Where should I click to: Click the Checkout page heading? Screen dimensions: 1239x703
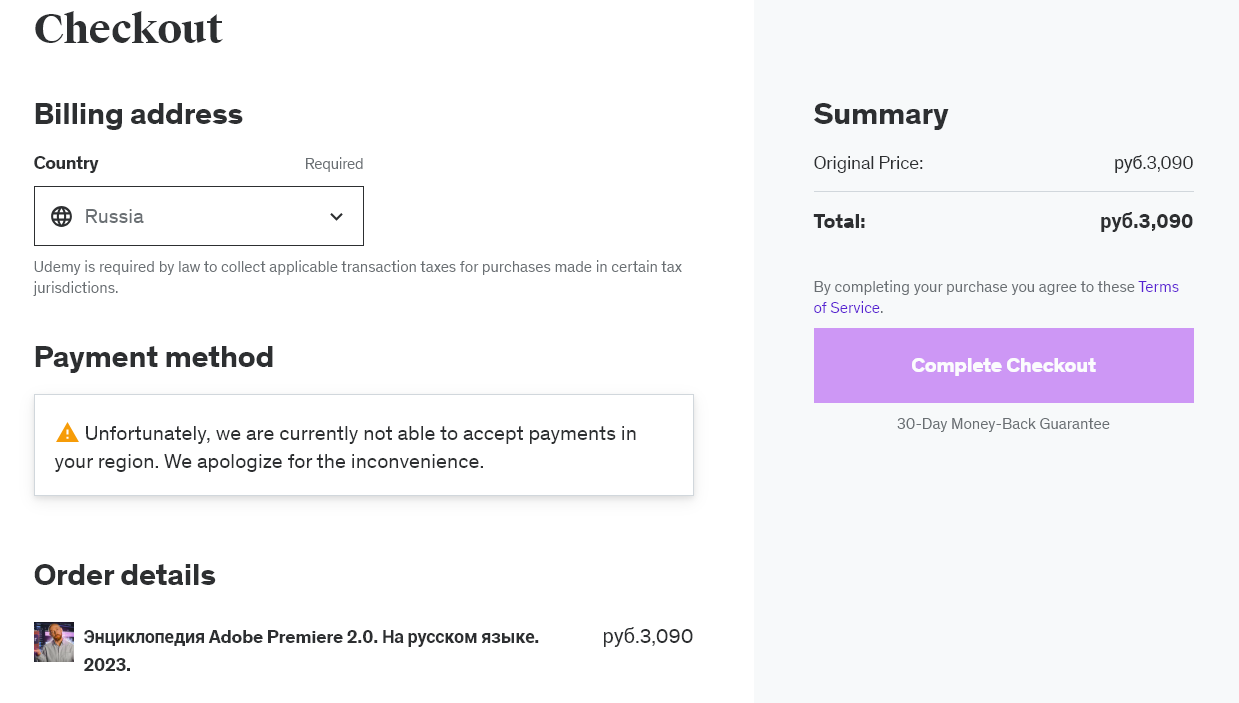click(128, 28)
